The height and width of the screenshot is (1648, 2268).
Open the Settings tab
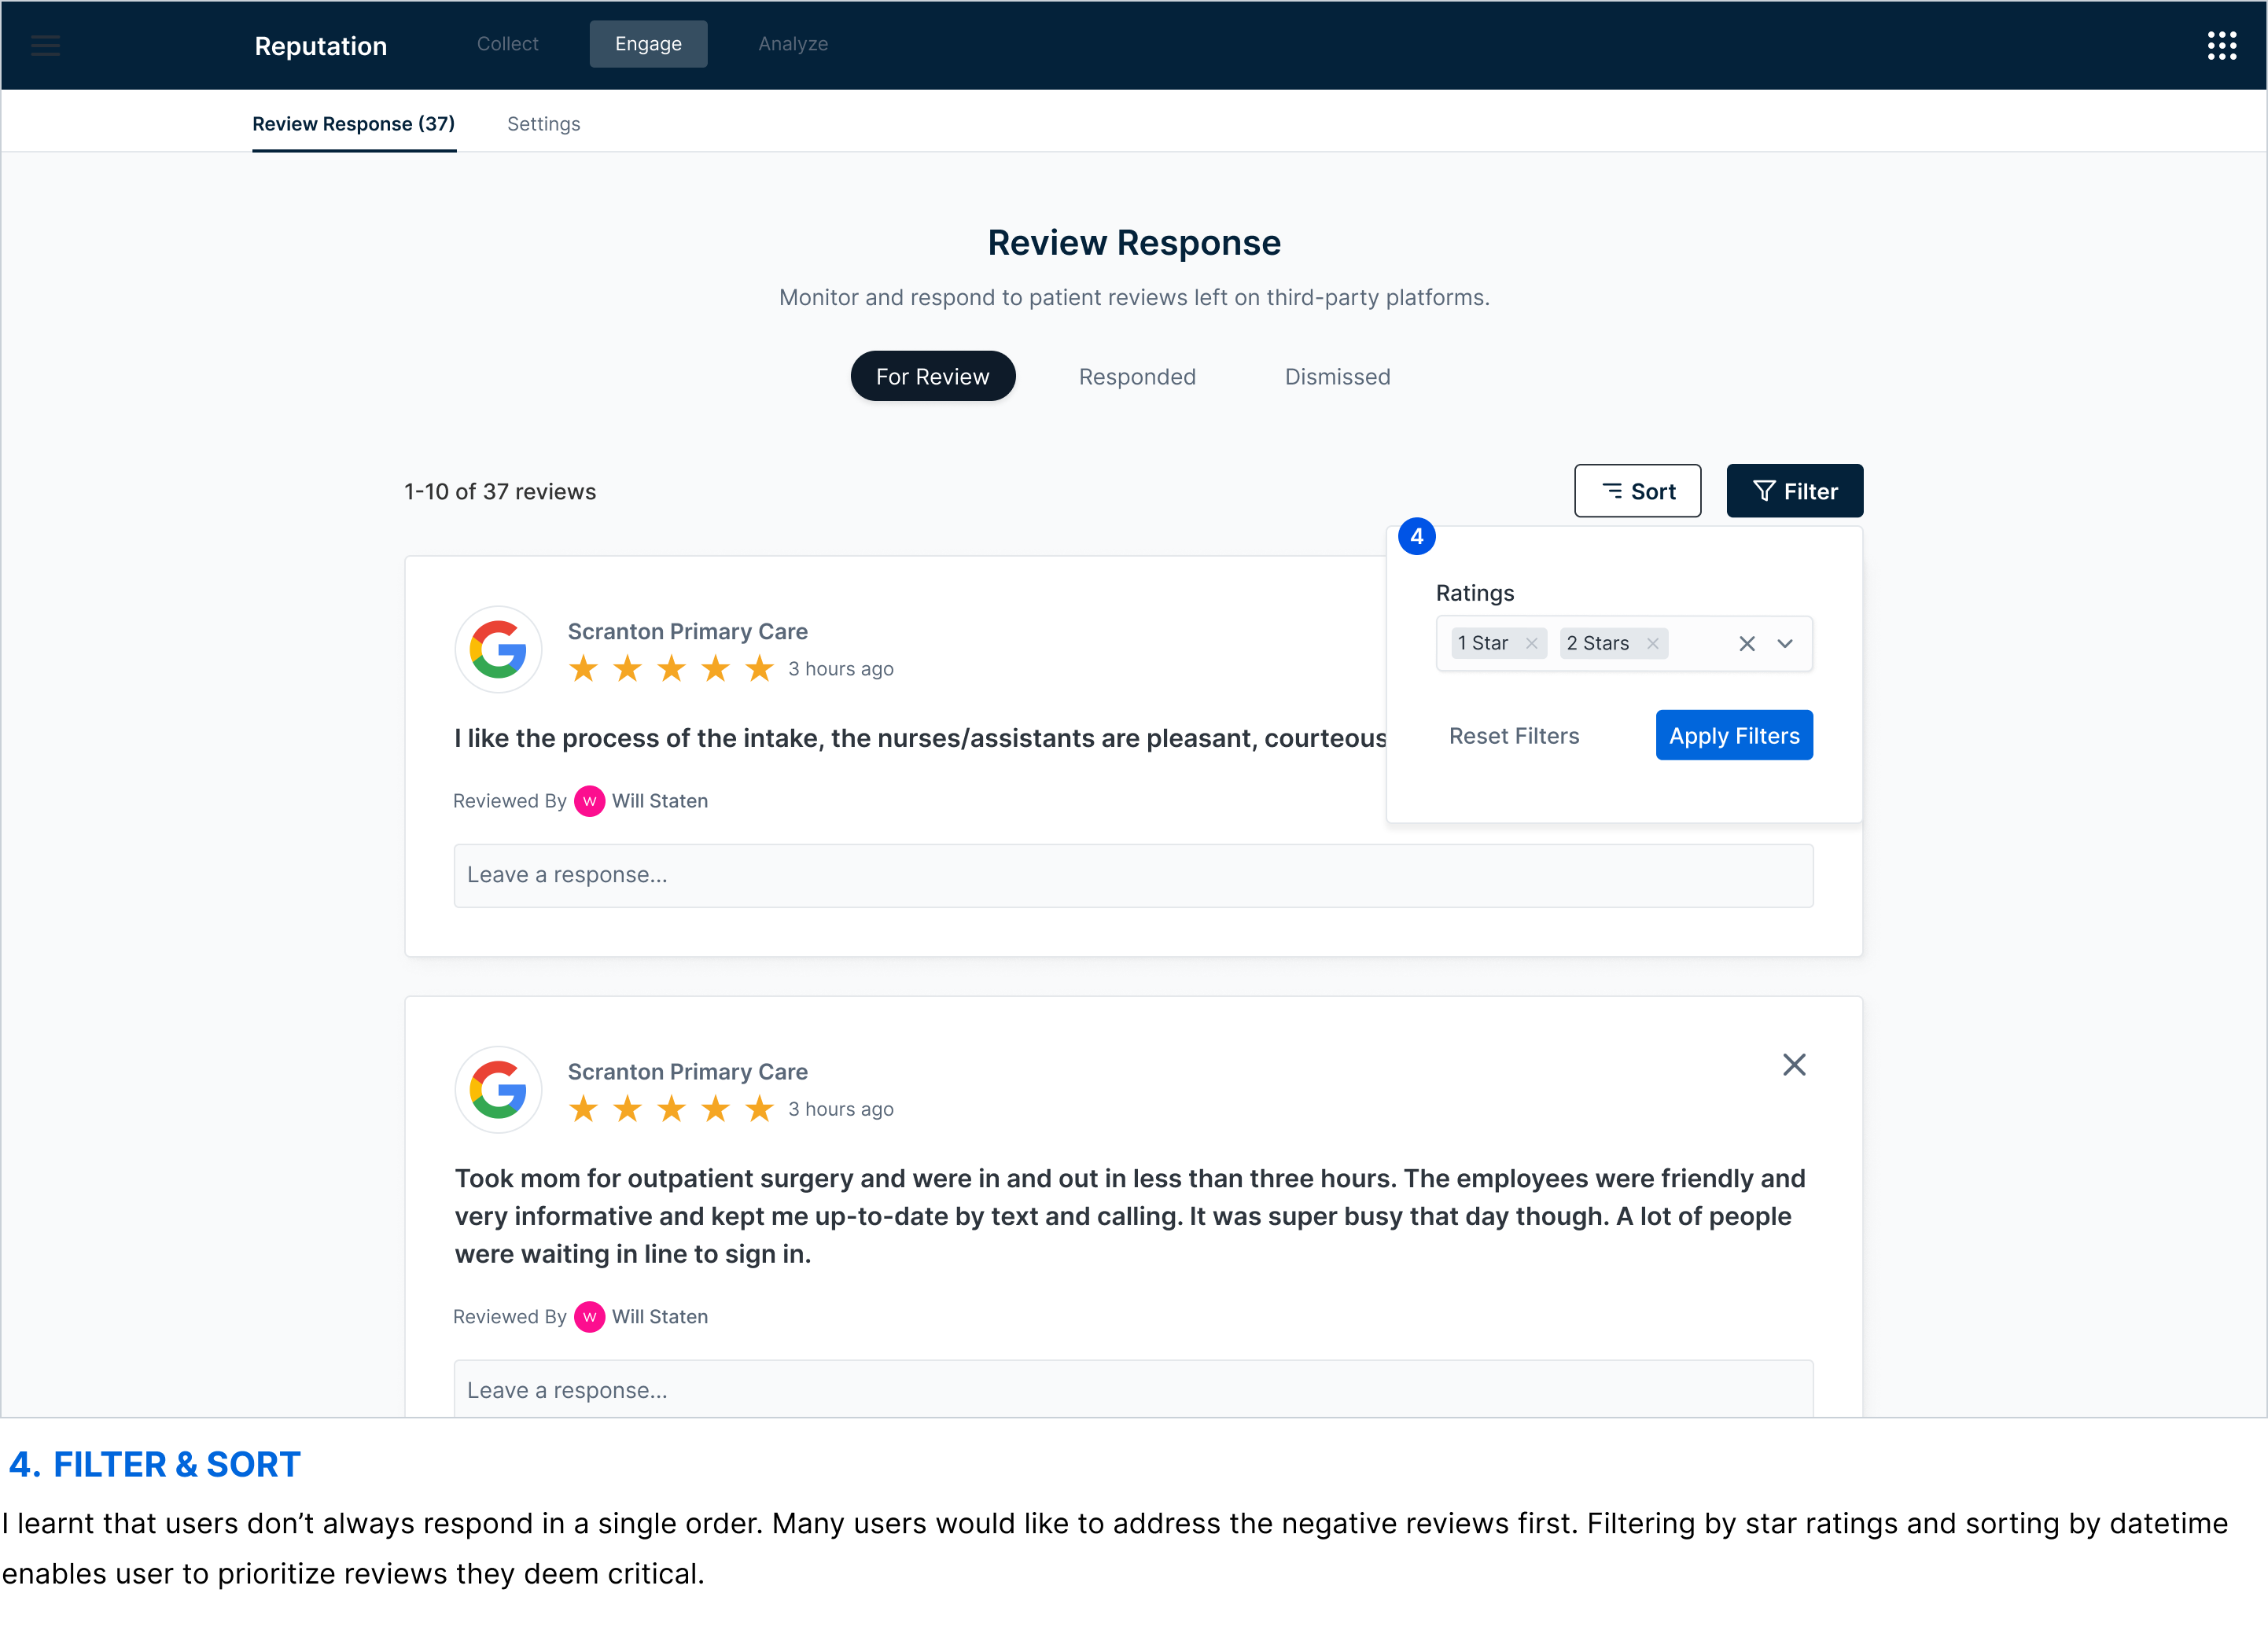click(x=543, y=124)
